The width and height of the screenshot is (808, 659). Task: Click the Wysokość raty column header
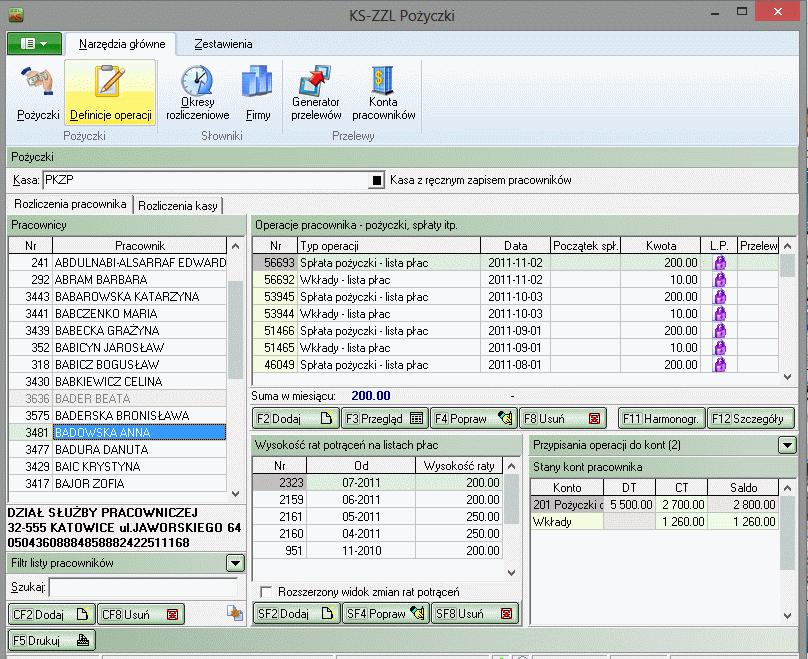point(459,466)
